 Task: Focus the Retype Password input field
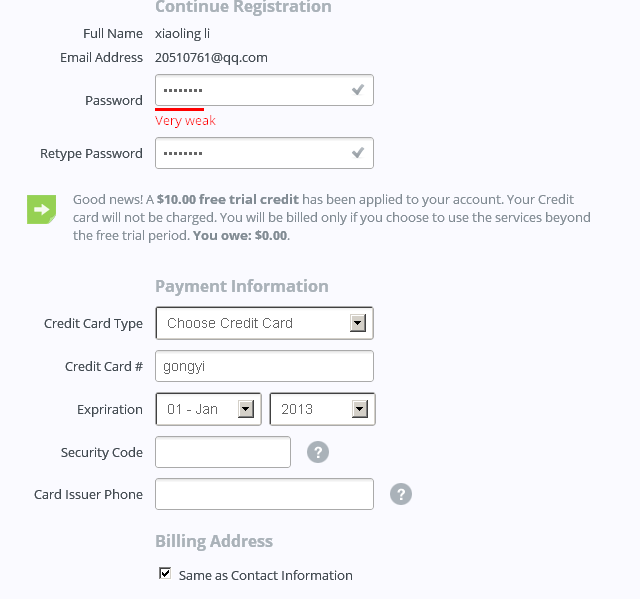(x=264, y=153)
